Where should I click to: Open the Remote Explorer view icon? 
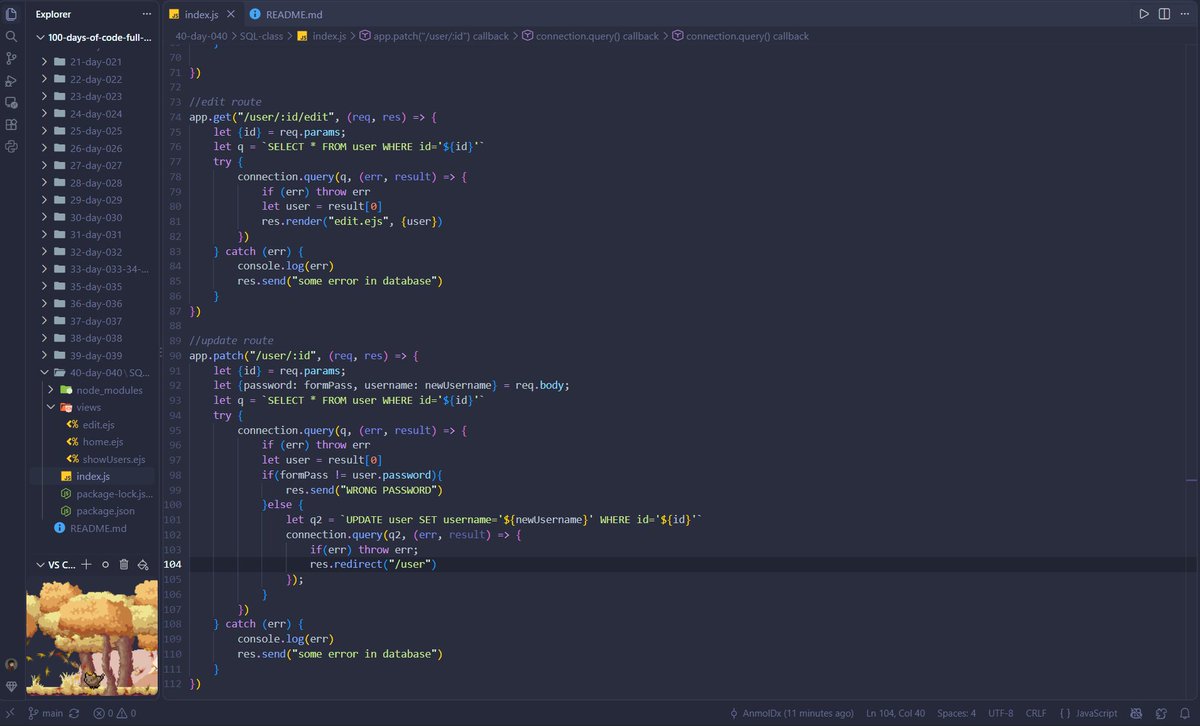(x=11, y=102)
